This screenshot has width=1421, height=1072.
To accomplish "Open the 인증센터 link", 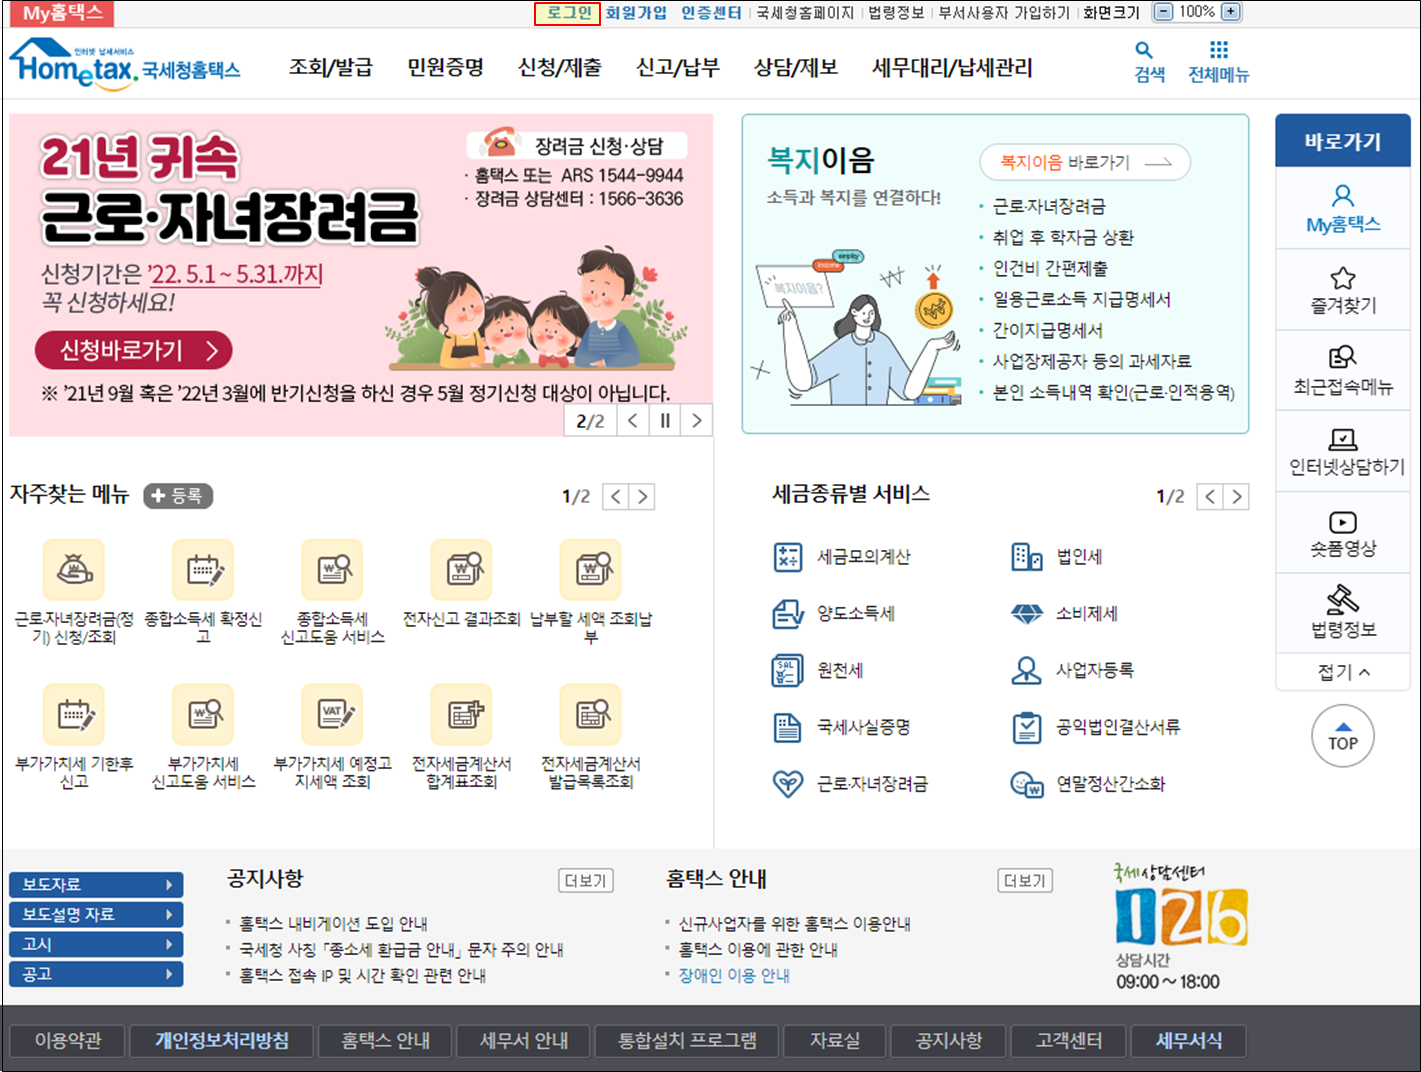I will [x=711, y=13].
